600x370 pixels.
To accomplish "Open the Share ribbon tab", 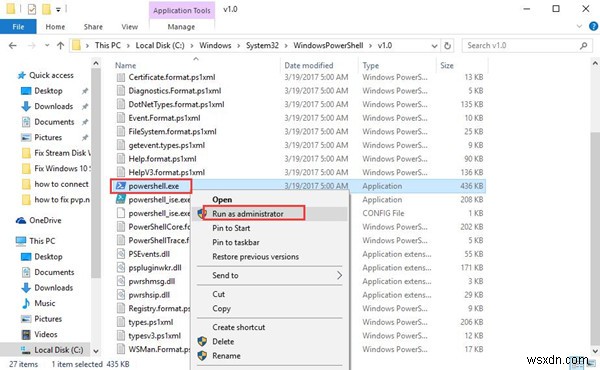I will (x=93, y=27).
